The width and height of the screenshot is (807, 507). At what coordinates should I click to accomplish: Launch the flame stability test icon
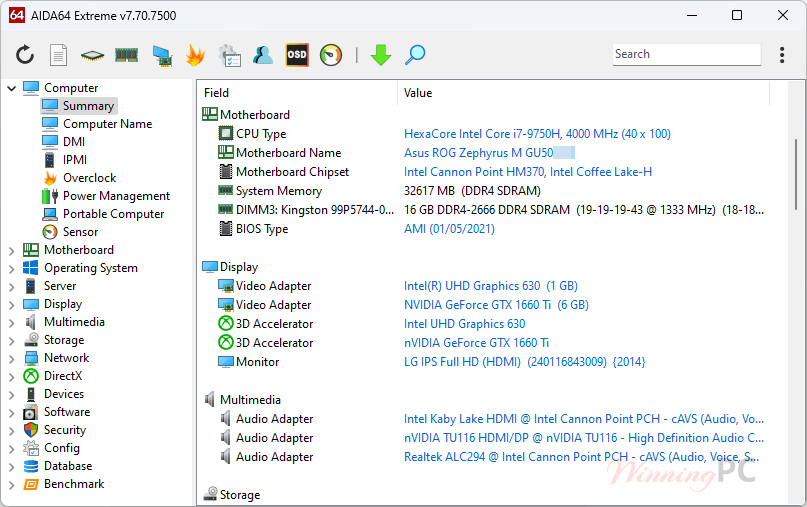click(x=195, y=55)
